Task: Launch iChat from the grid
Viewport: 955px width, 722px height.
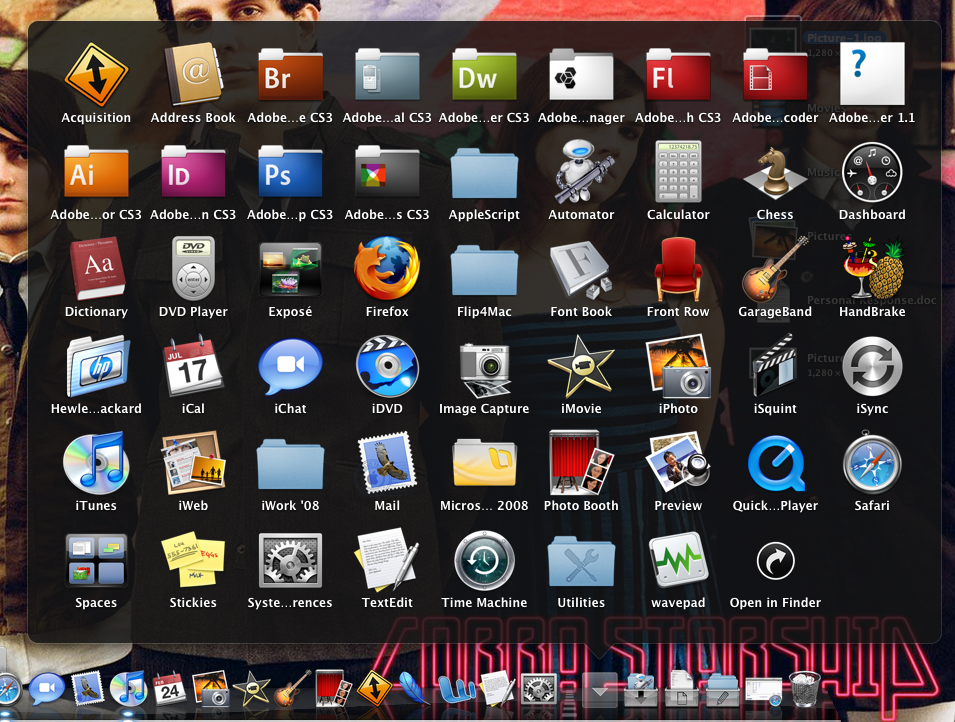Action: coord(290,367)
